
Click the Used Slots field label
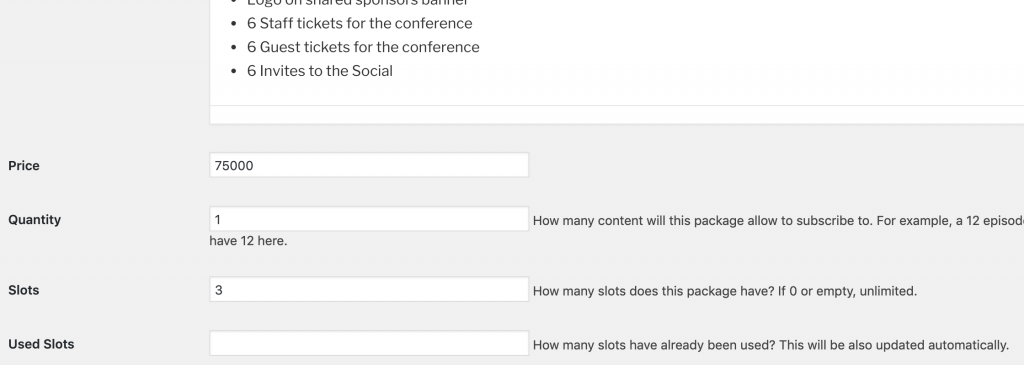pos(41,344)
